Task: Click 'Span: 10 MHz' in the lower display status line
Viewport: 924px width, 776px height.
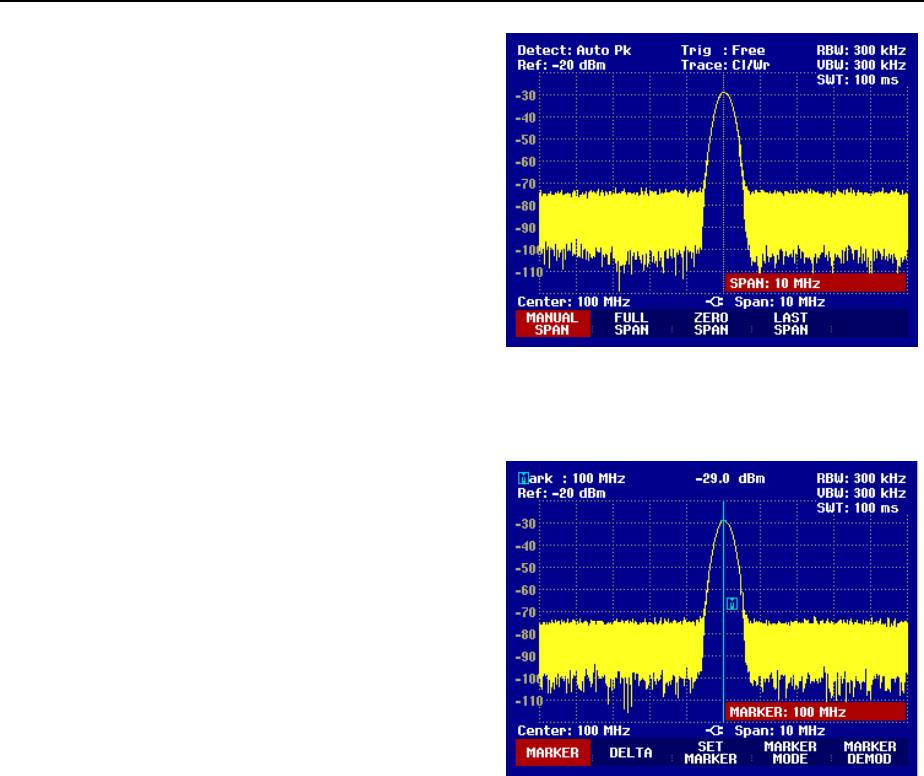Action: (780, 731)
